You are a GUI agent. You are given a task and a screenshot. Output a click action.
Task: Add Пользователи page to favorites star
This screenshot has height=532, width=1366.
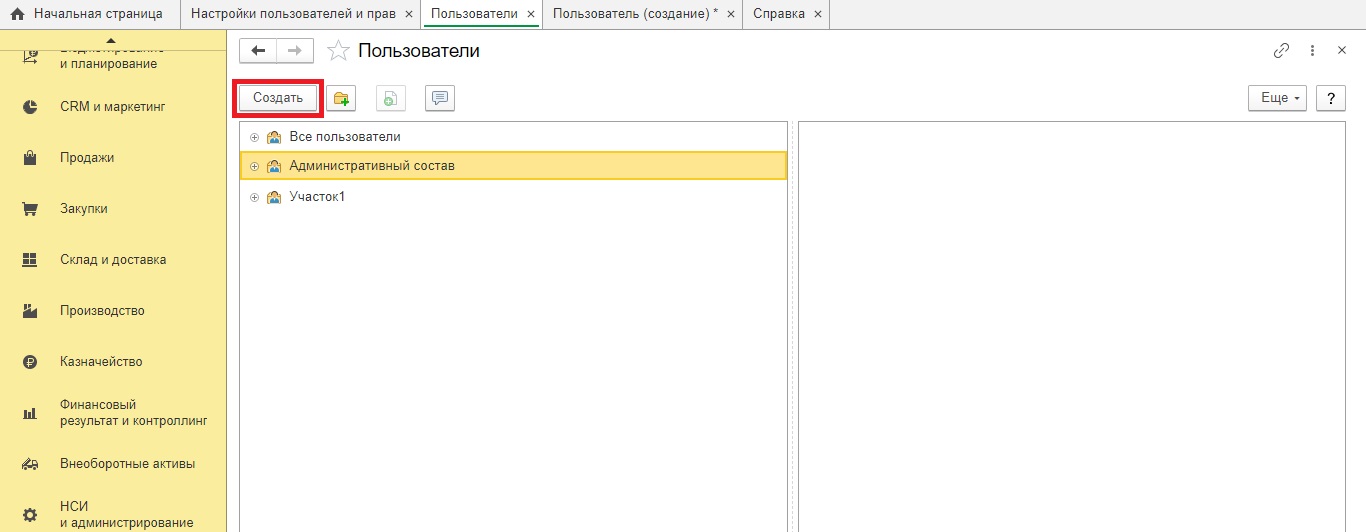(339, 51)
